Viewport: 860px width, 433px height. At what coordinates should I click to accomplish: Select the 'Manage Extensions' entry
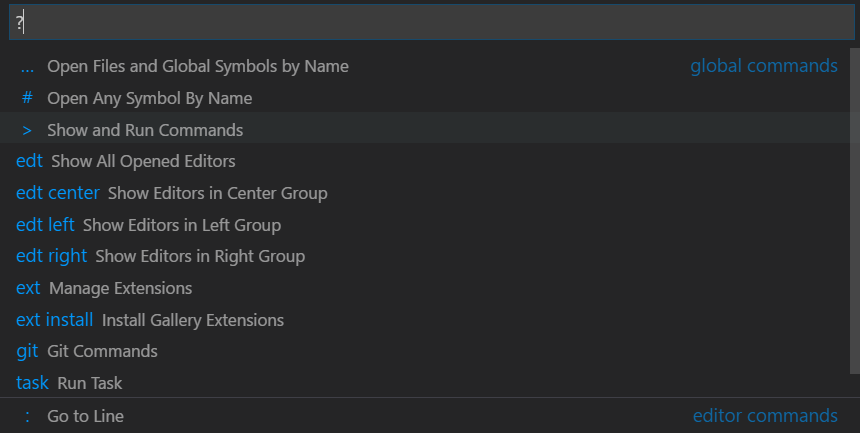point(120,288)
